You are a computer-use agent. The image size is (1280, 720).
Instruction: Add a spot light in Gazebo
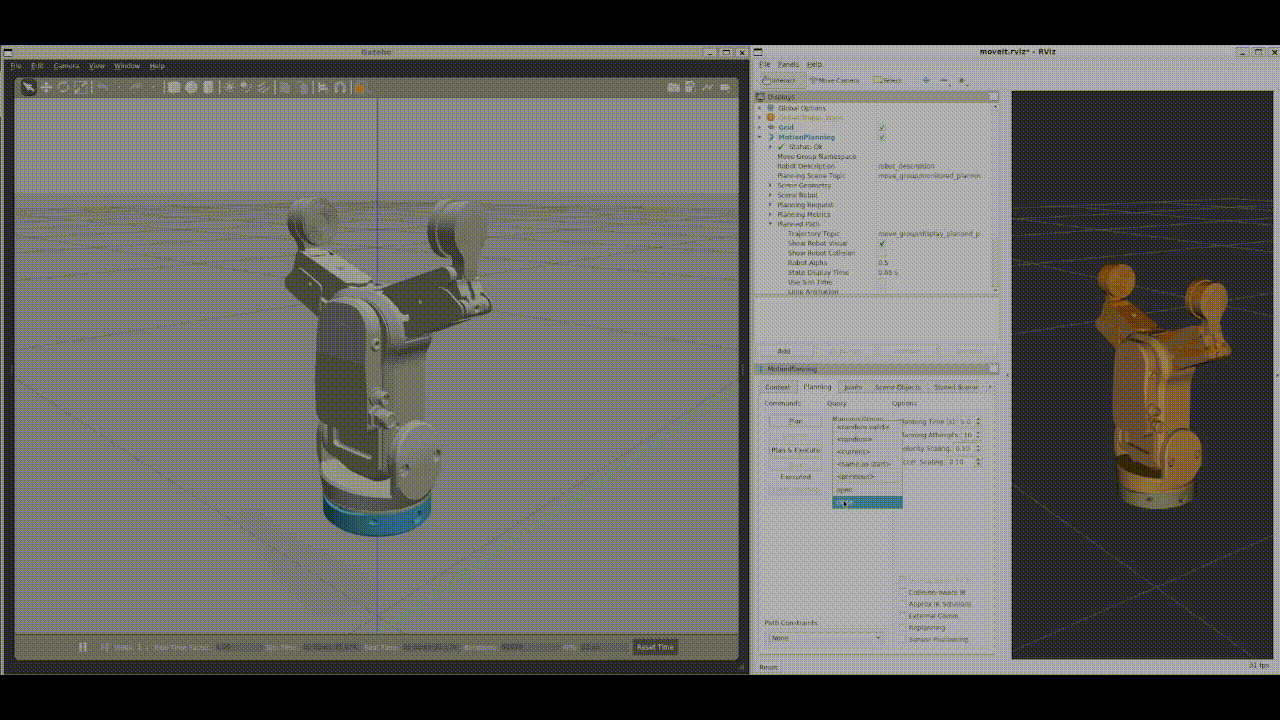[246, 87]
